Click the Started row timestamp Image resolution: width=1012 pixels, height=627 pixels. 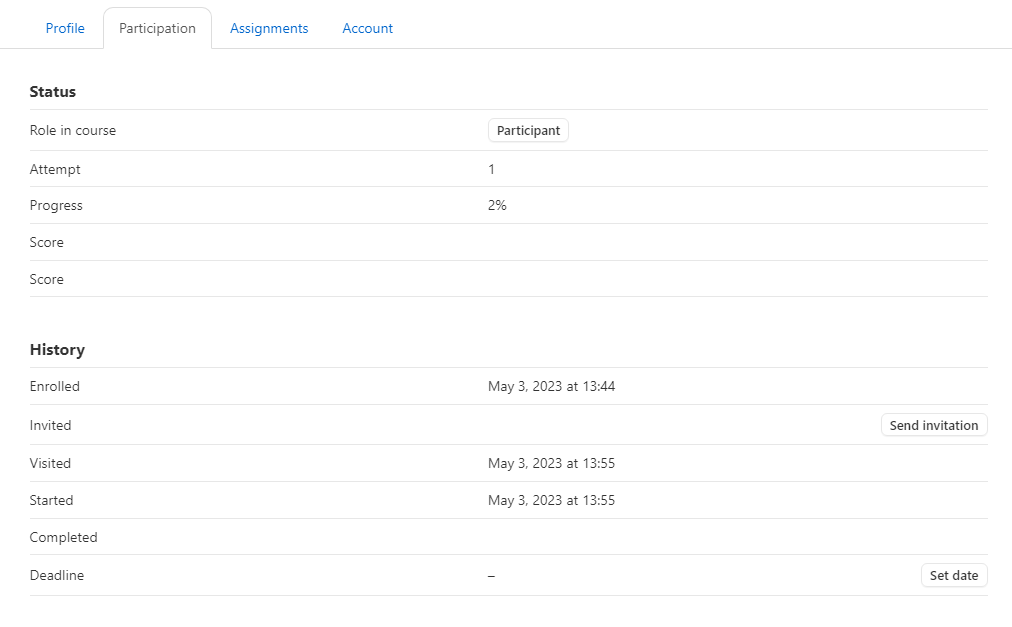coord(551,501)
